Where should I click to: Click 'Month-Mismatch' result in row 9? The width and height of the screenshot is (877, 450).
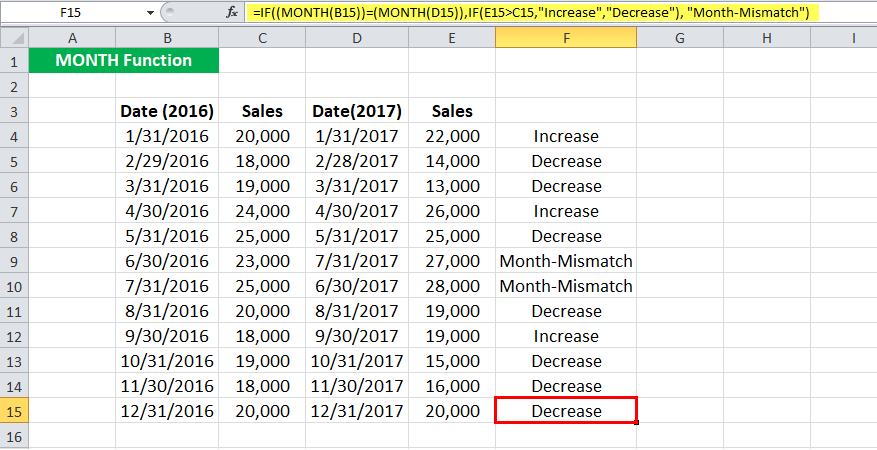coord(566,261)
